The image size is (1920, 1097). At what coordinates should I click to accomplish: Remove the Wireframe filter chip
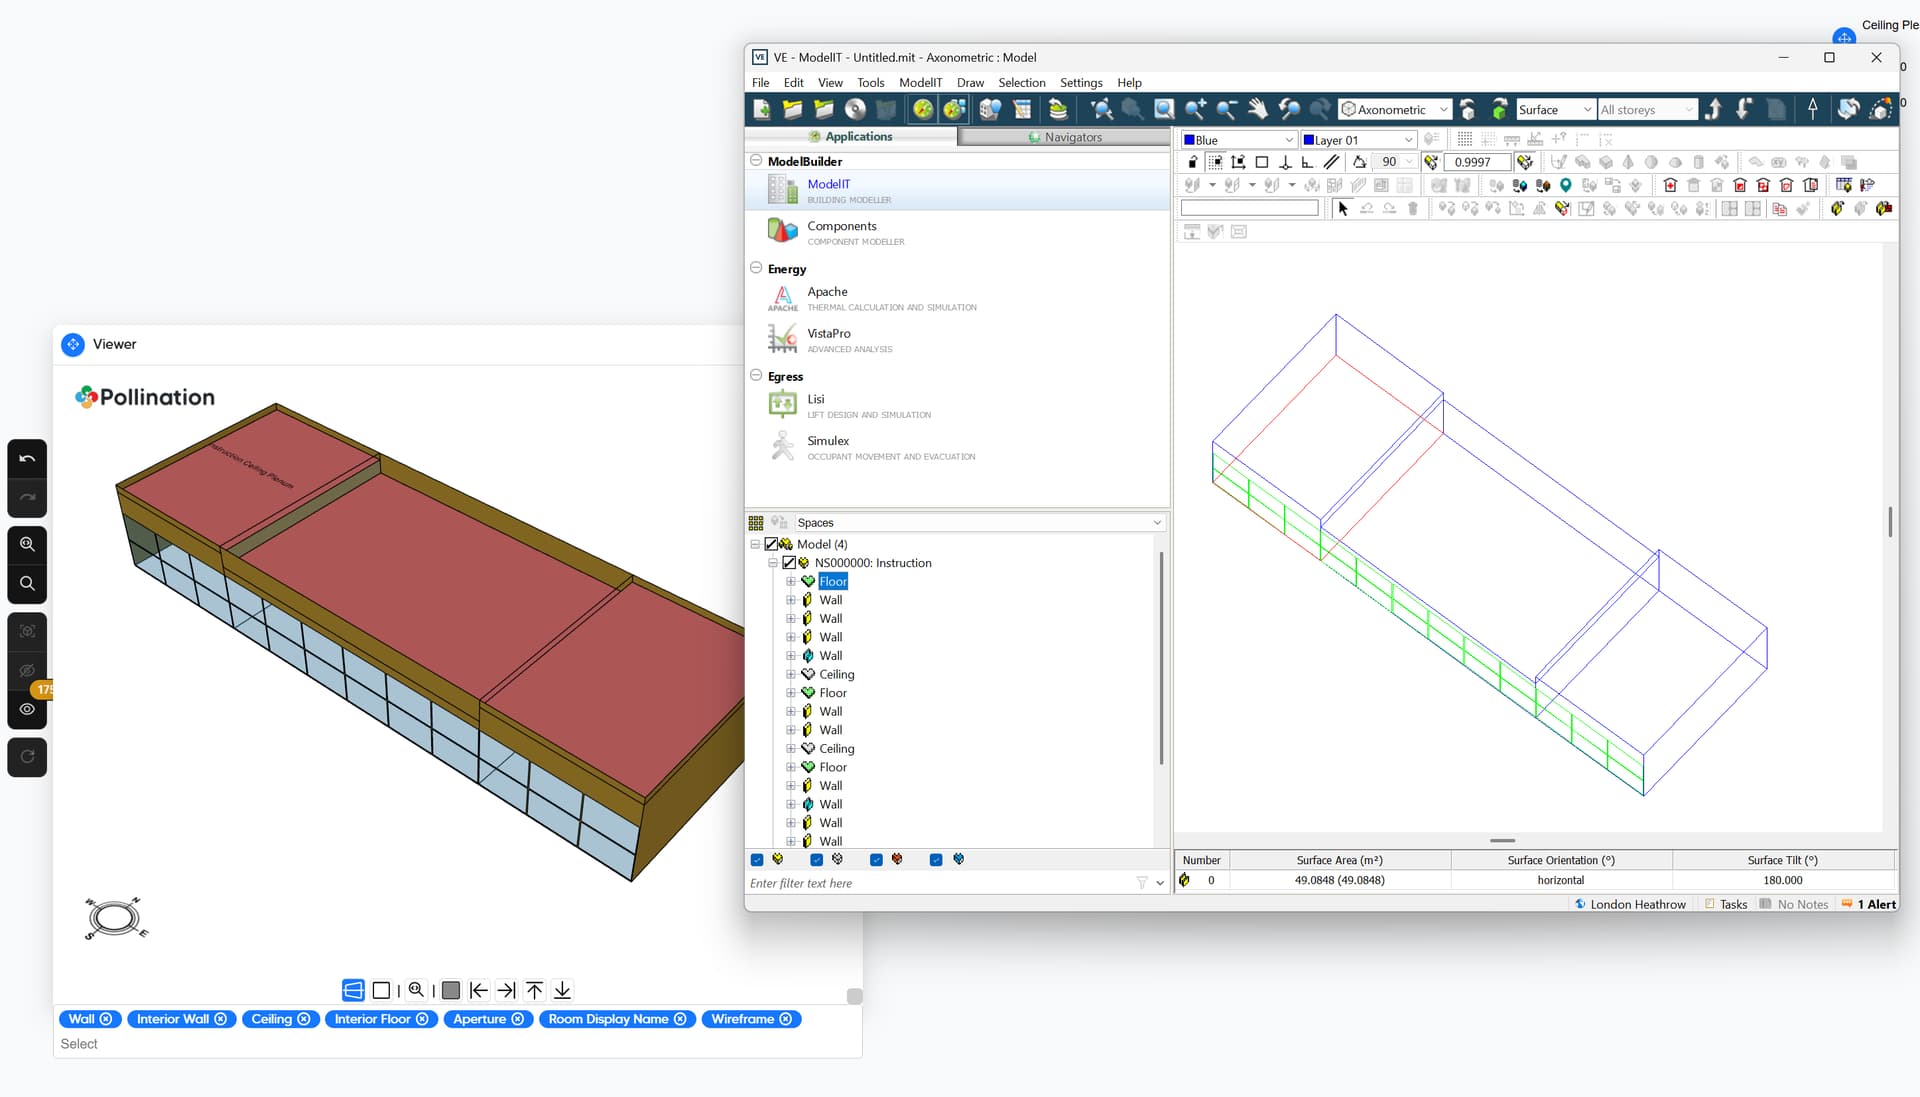(x=786, y=1019)
